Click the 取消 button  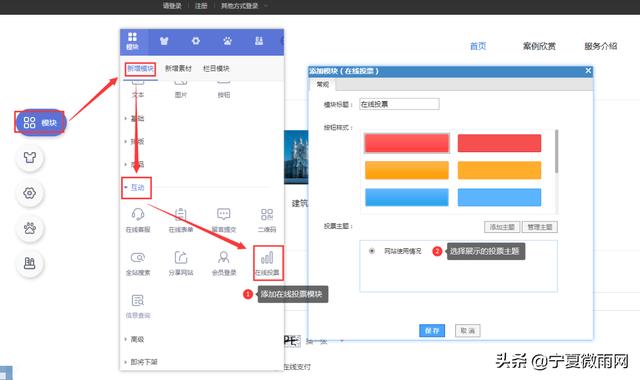[468, 330]
